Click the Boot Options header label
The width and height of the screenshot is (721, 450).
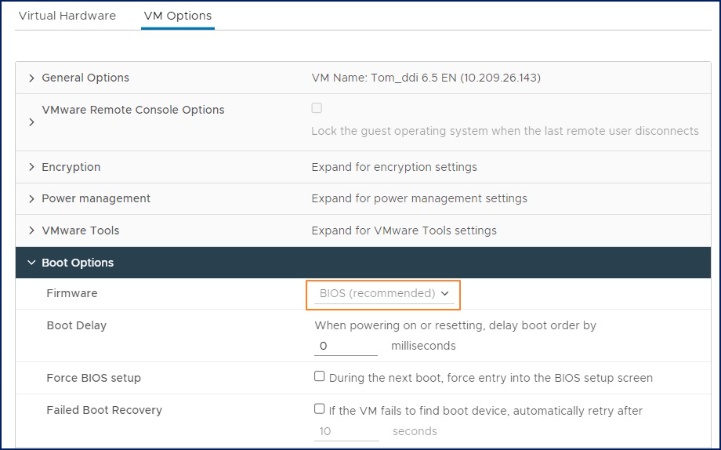(x=77, y=263)
